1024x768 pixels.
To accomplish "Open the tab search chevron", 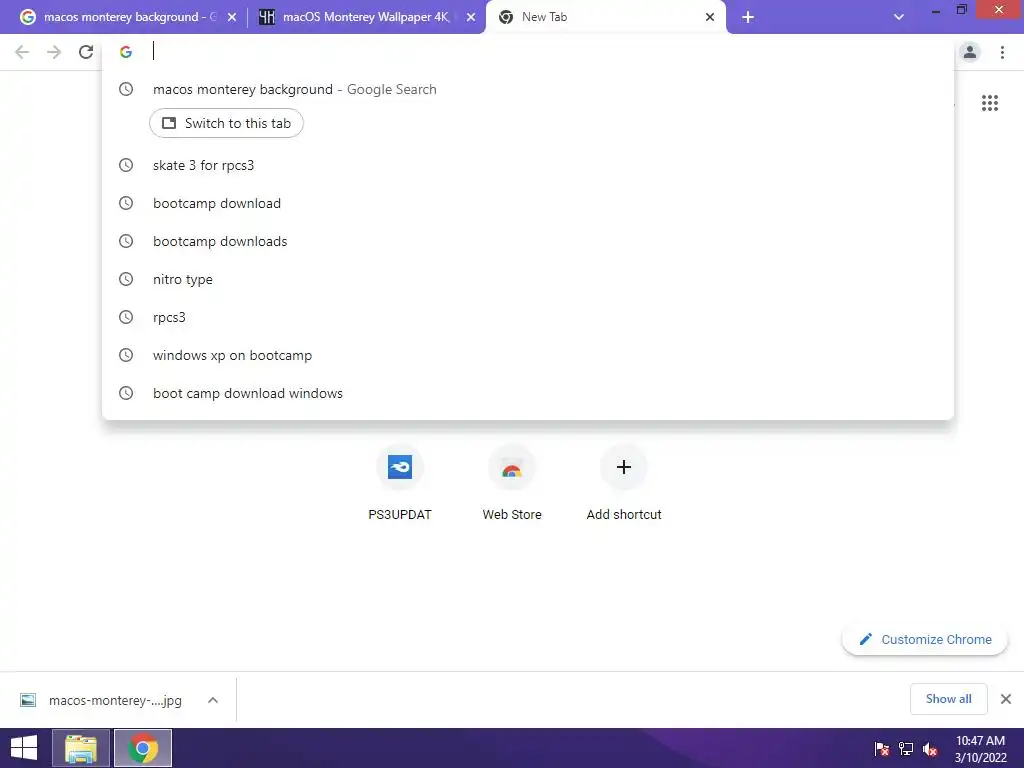I will tap(899, 17).
